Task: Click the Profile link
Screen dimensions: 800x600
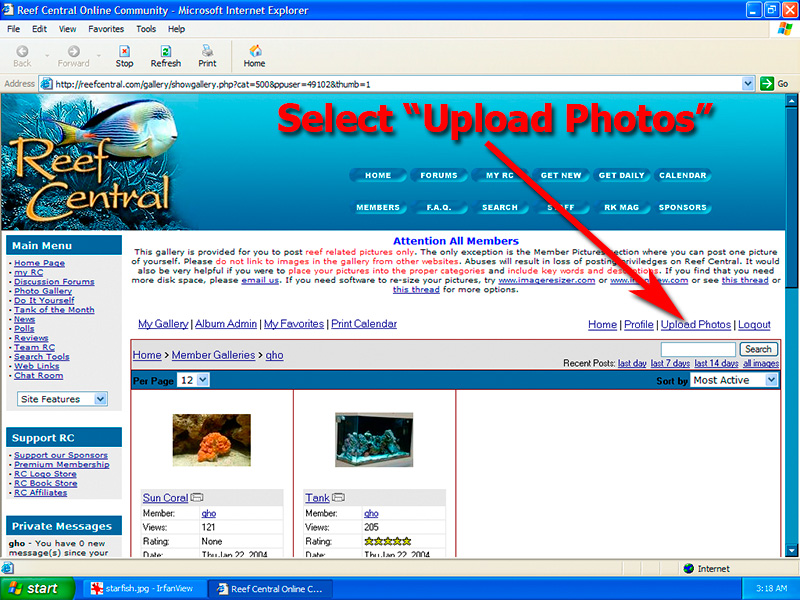Action: click(x=639, y=324)
